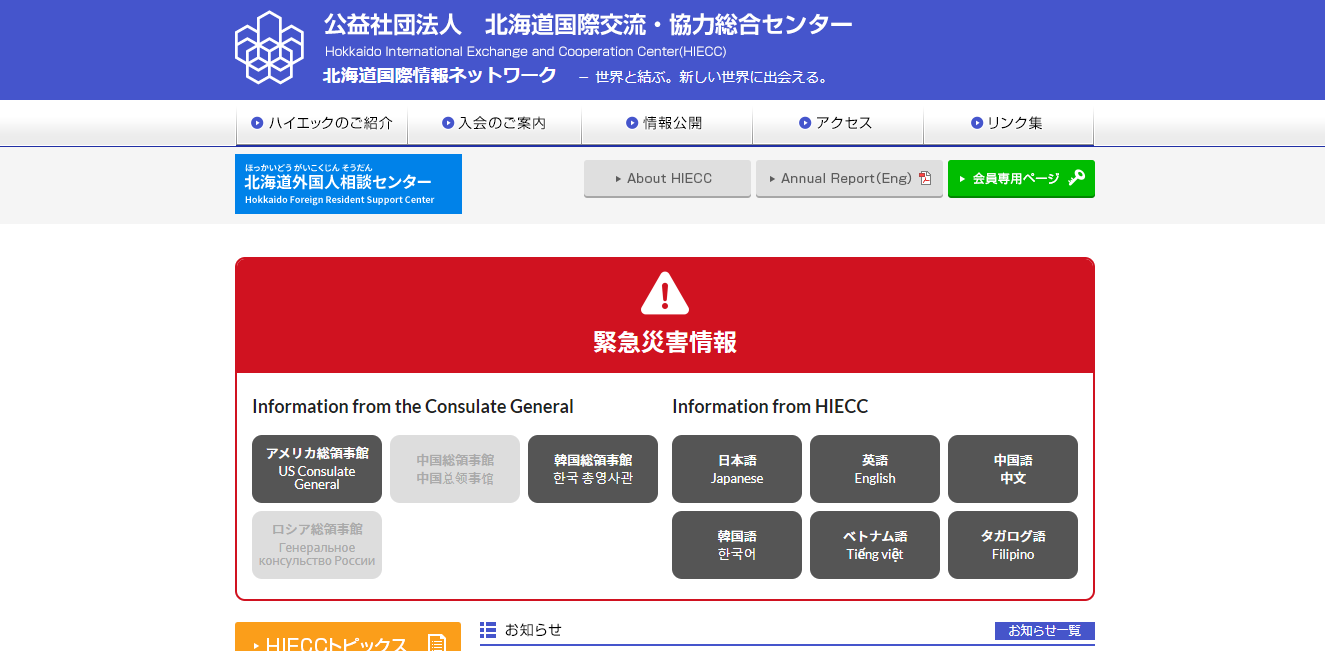Open HIECCトピックス orange banner
Viewport: 1325px width, 651px height.
coord(348,637)
